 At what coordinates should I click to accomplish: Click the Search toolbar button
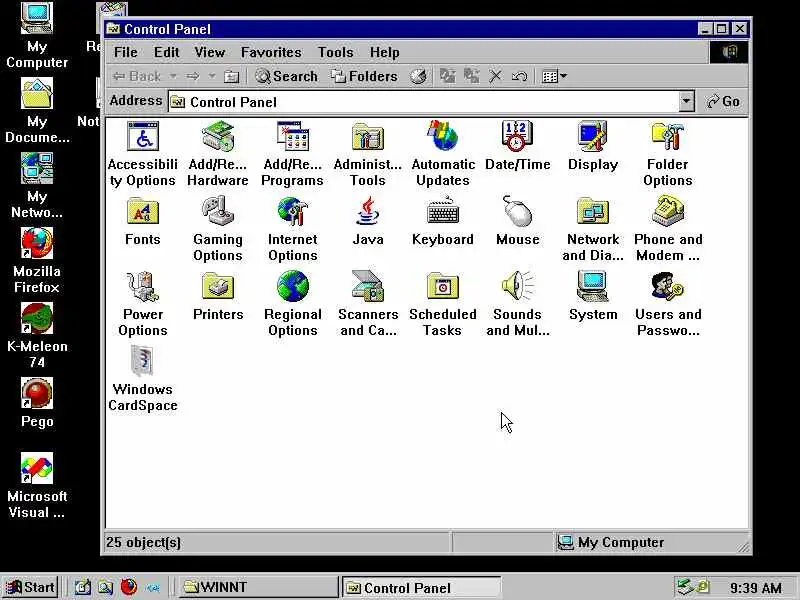(x=287, y=77)
